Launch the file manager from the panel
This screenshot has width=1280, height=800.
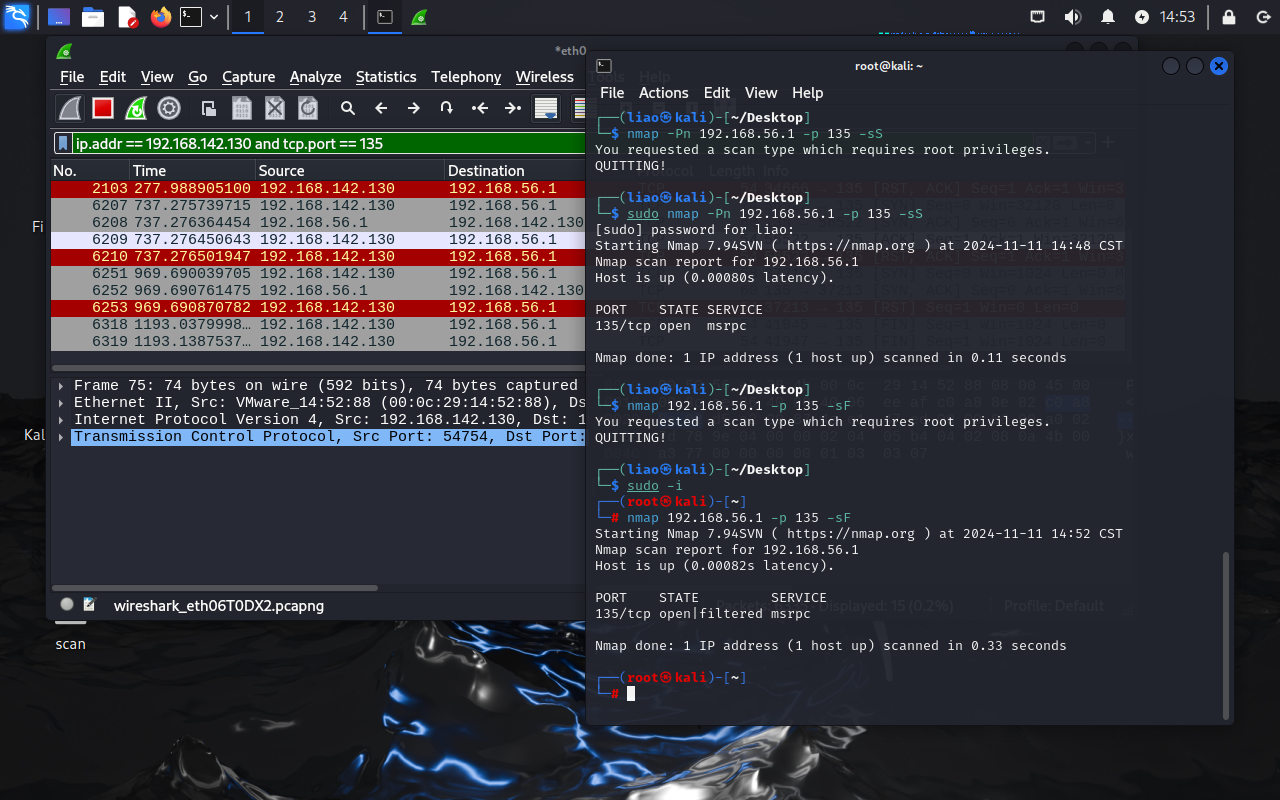[x=93, y=17]
